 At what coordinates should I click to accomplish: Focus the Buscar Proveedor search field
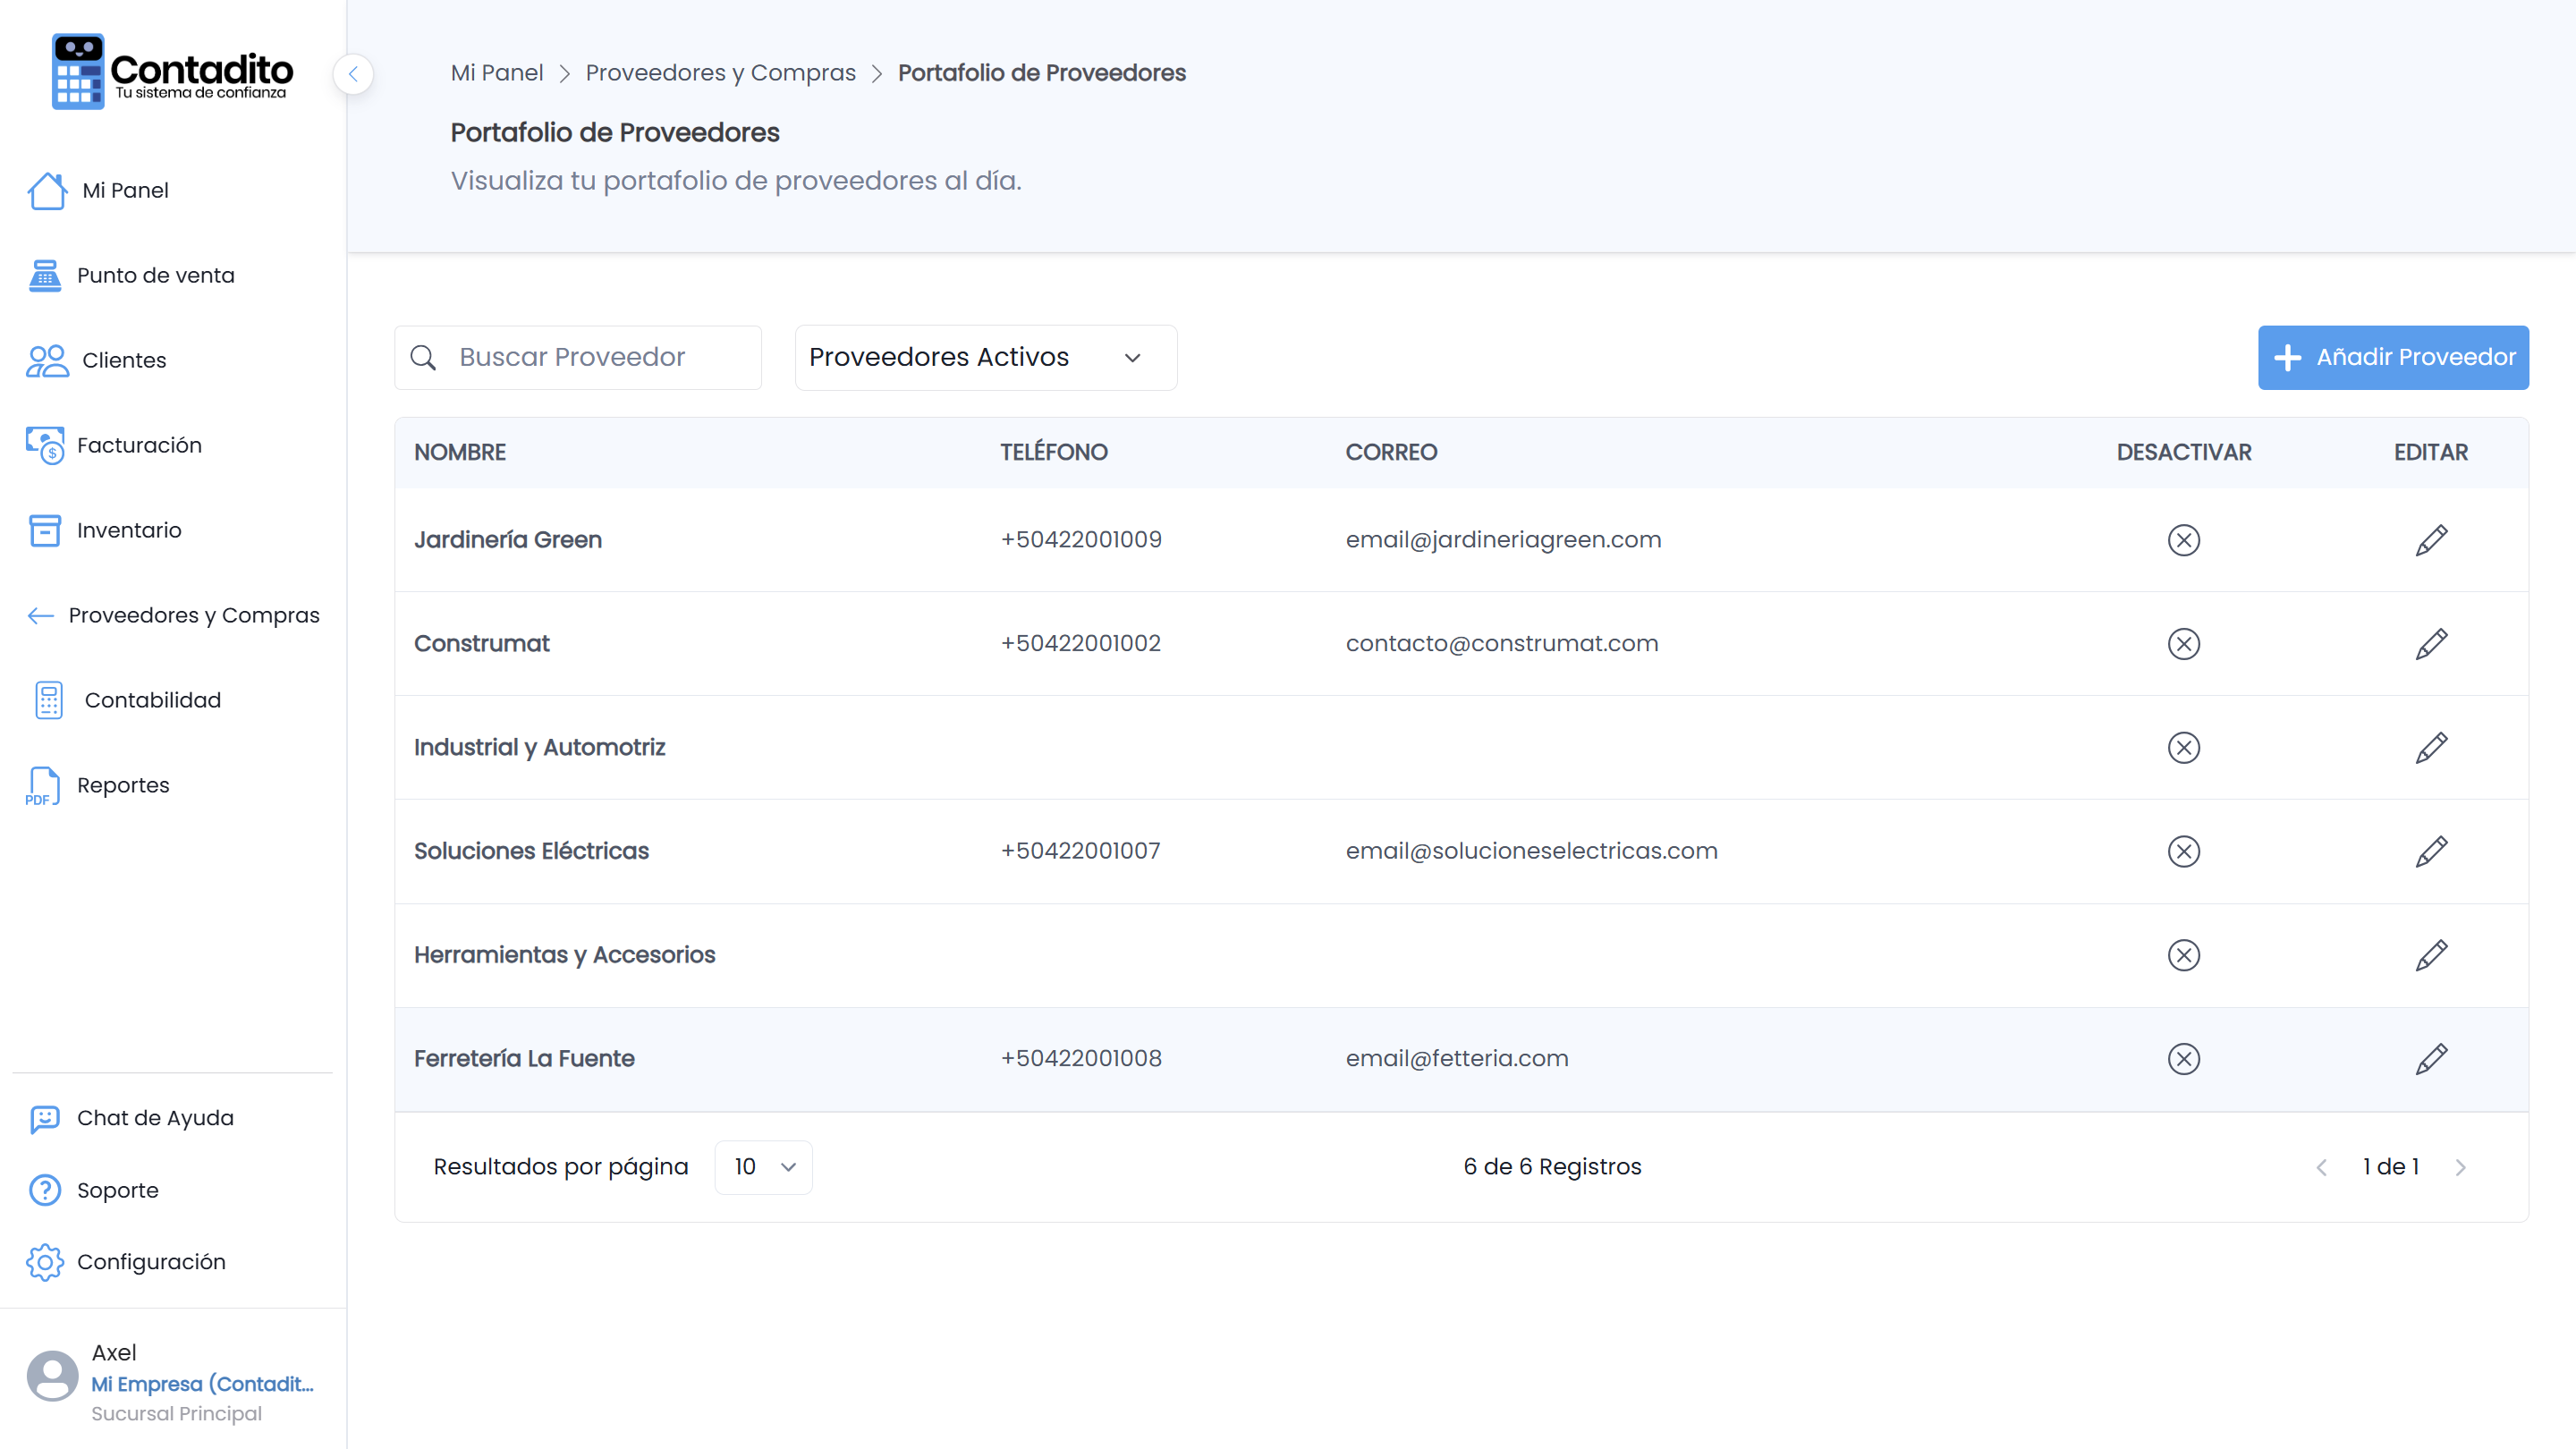578,357
